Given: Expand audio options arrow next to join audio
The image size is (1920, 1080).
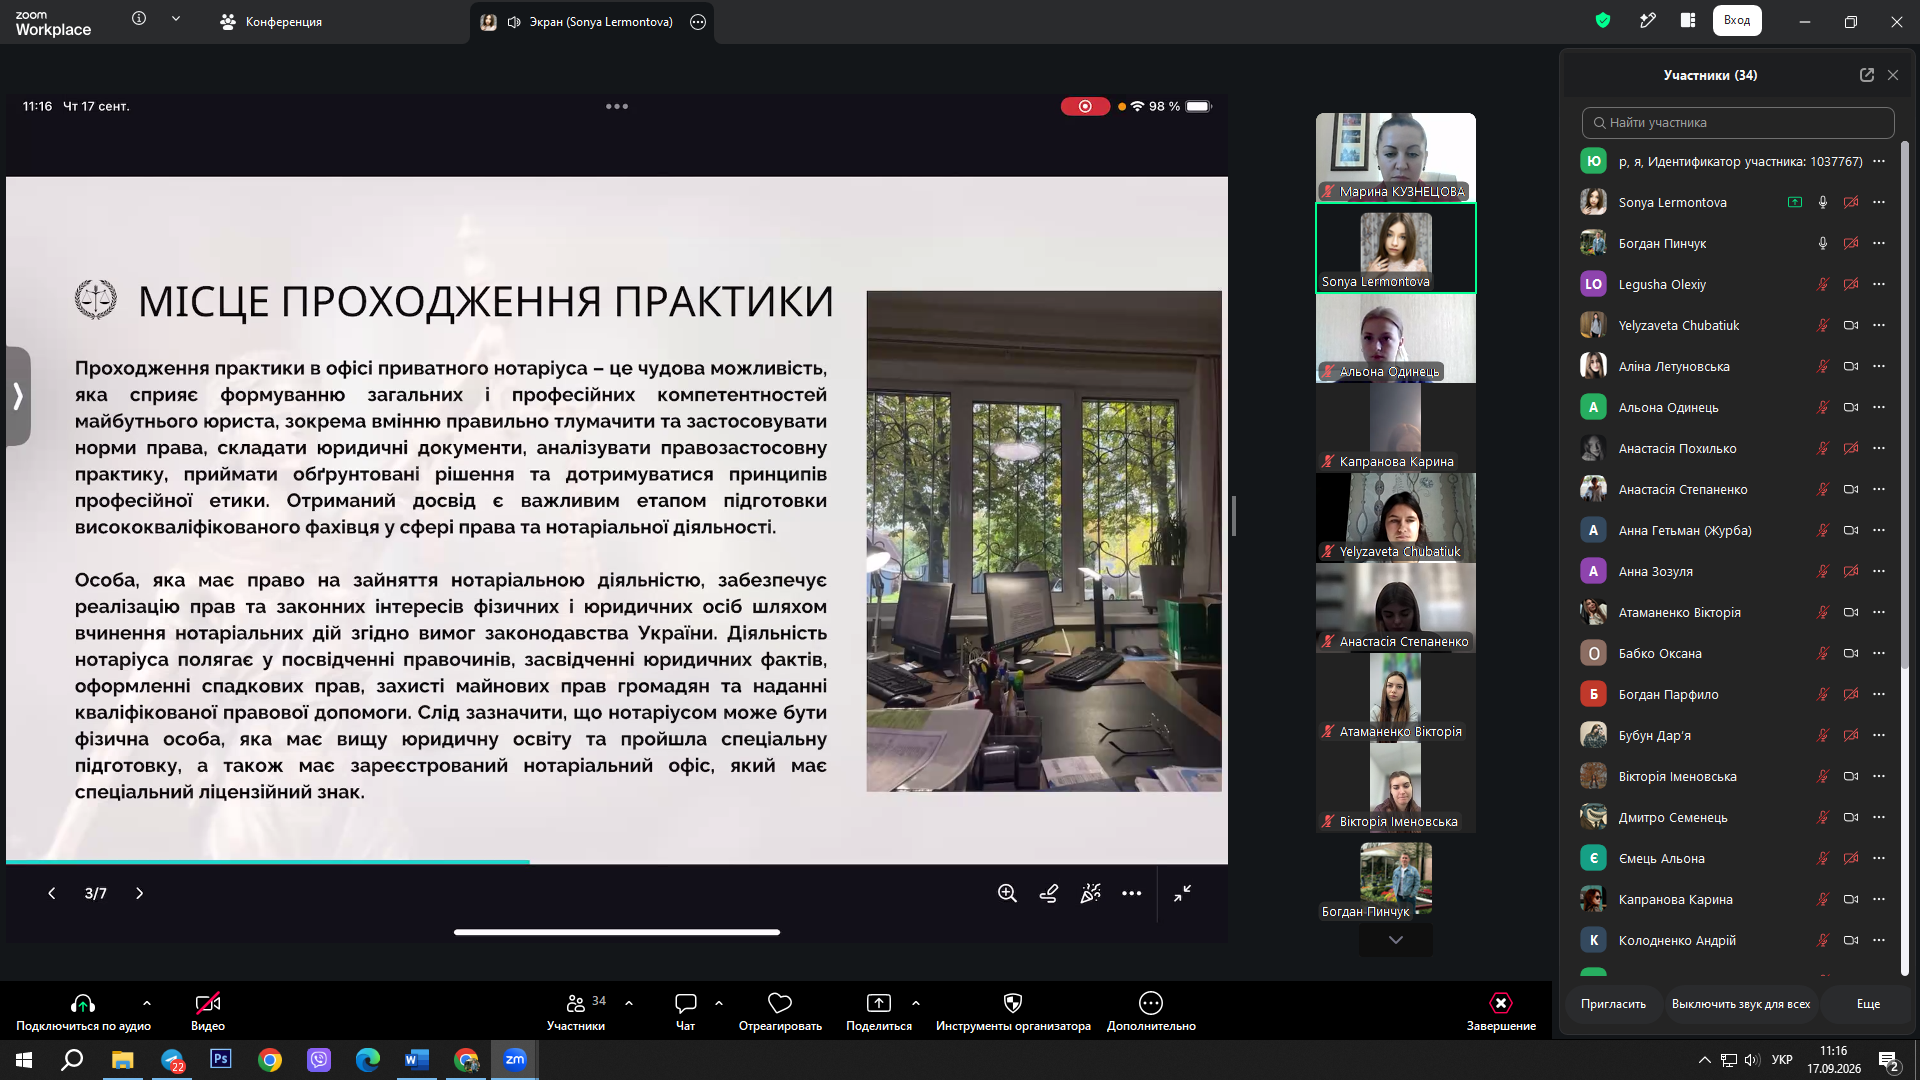Looking at the screenshot, I should pos(147,1003).
